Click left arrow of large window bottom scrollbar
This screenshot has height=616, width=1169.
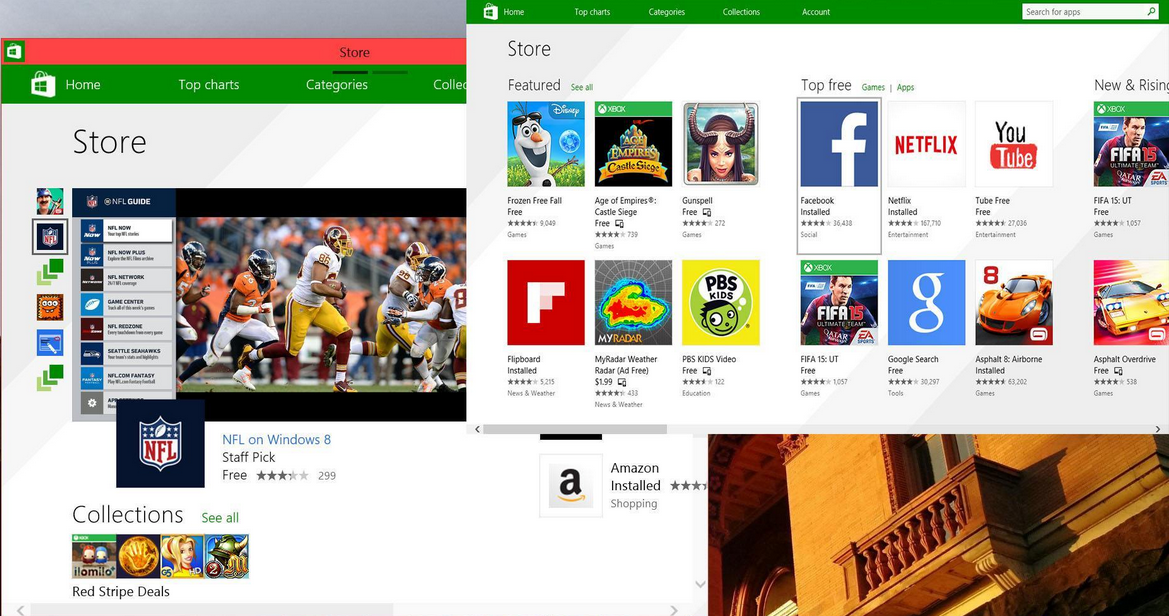pyautogui.click(x=20, y=610)
